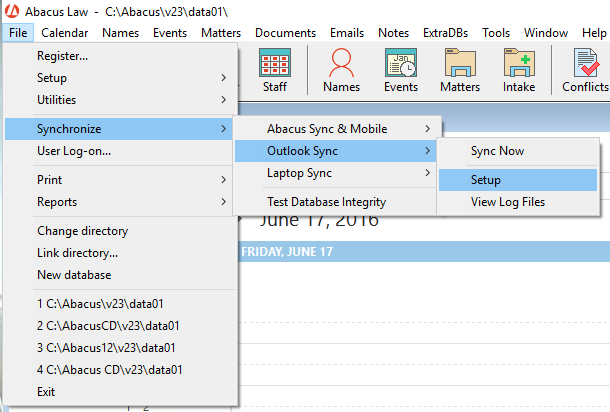
Task: Run Test Database Integrity
Action: (335, 202)
